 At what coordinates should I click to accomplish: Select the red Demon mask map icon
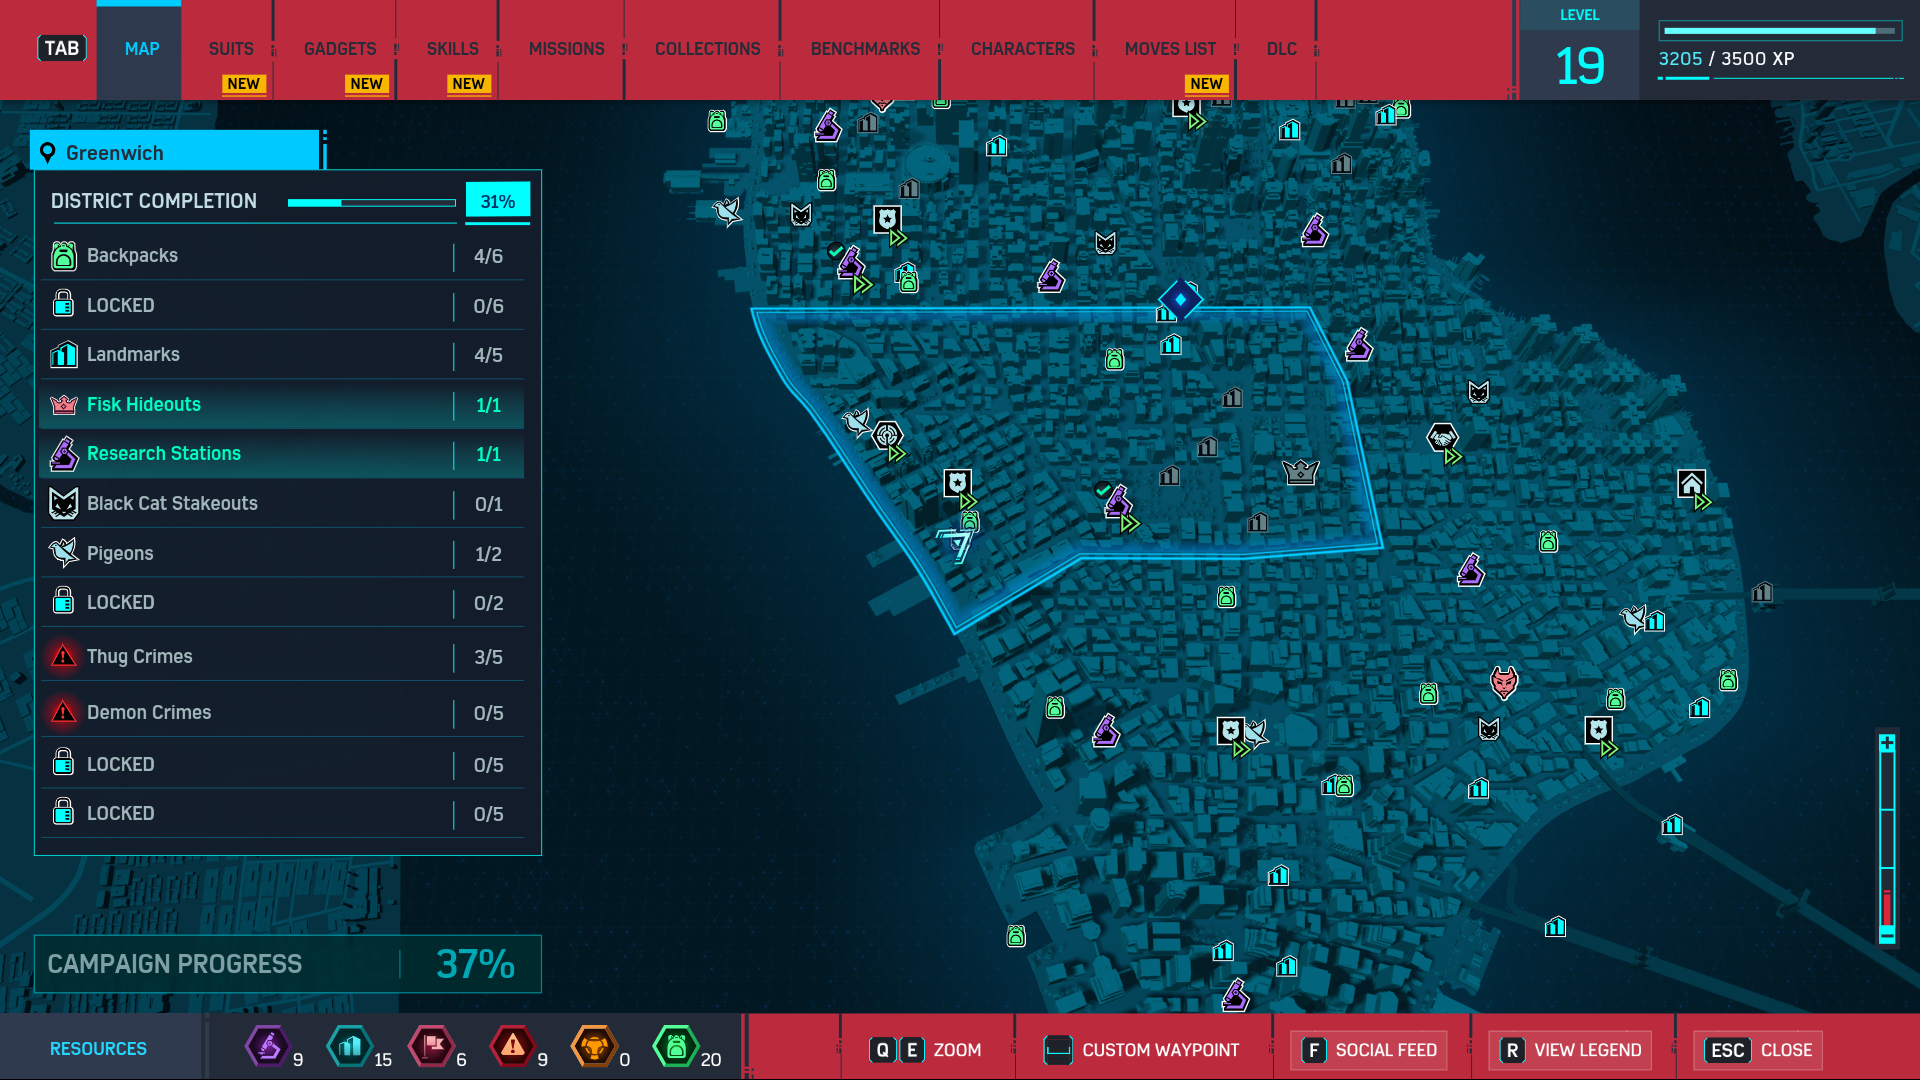pyautogui.click(x=1503, y=683)
